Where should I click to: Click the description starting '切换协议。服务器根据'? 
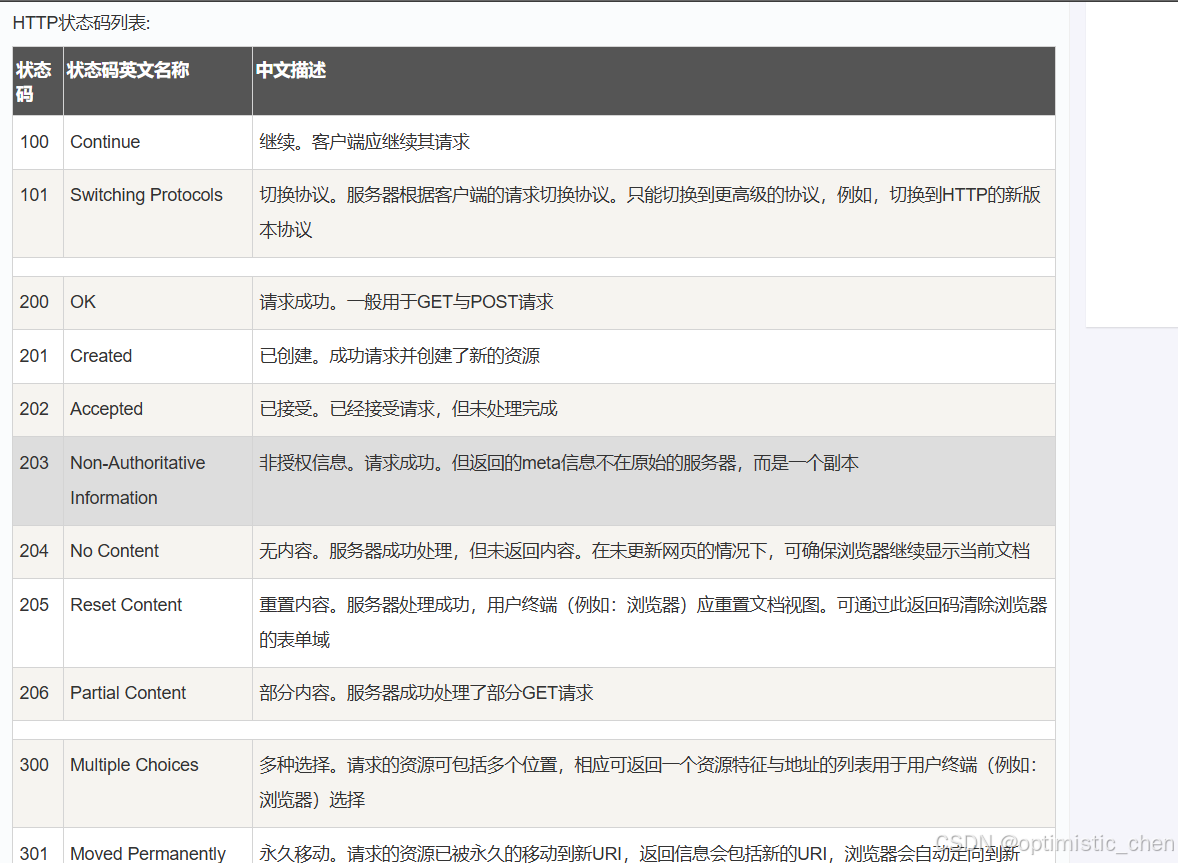(x=654, y=213)
